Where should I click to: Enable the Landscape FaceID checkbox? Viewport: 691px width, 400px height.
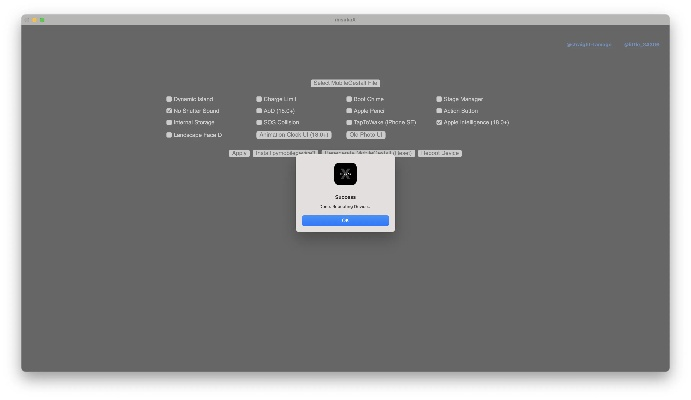click(x=169, y=135)
